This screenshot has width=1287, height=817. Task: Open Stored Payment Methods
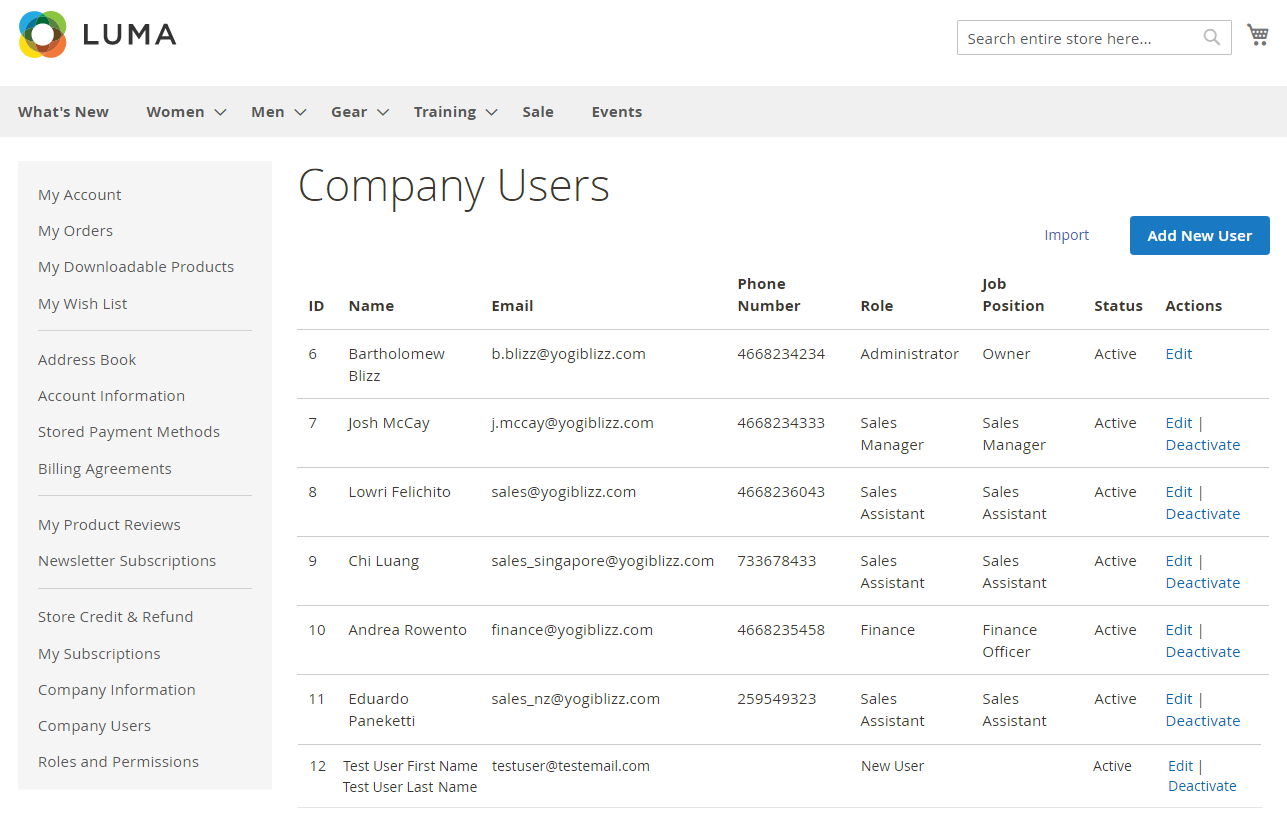[129, 432]
